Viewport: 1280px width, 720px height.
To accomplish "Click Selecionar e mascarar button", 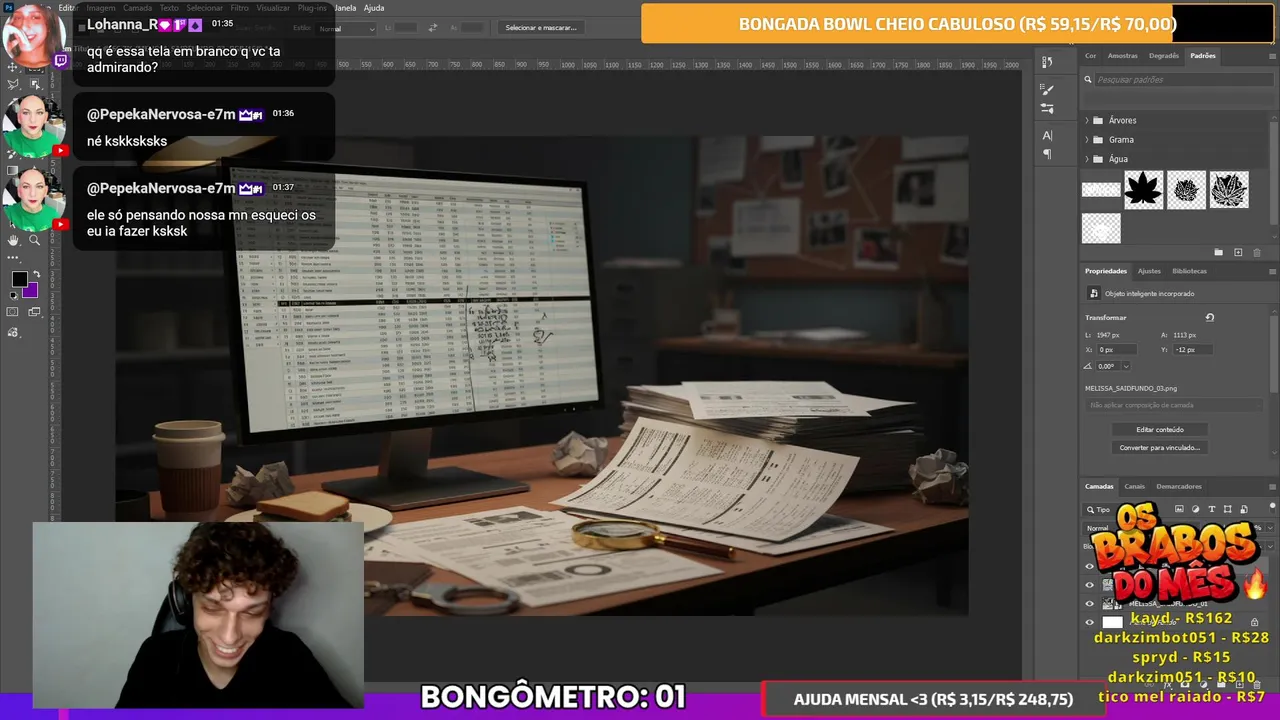I will click(x=541, y=28).
